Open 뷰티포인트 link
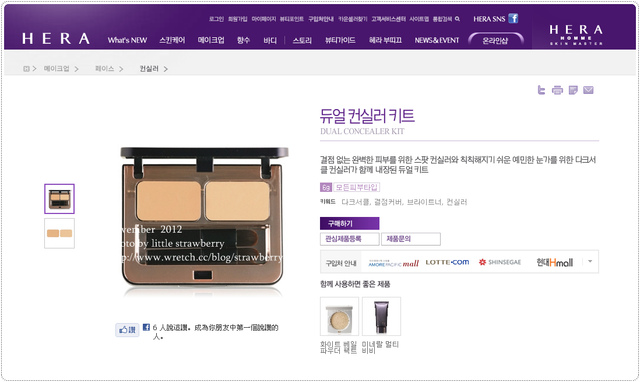Screen dimensions: 640x382 pyautogui.click(x=291, y=19)
